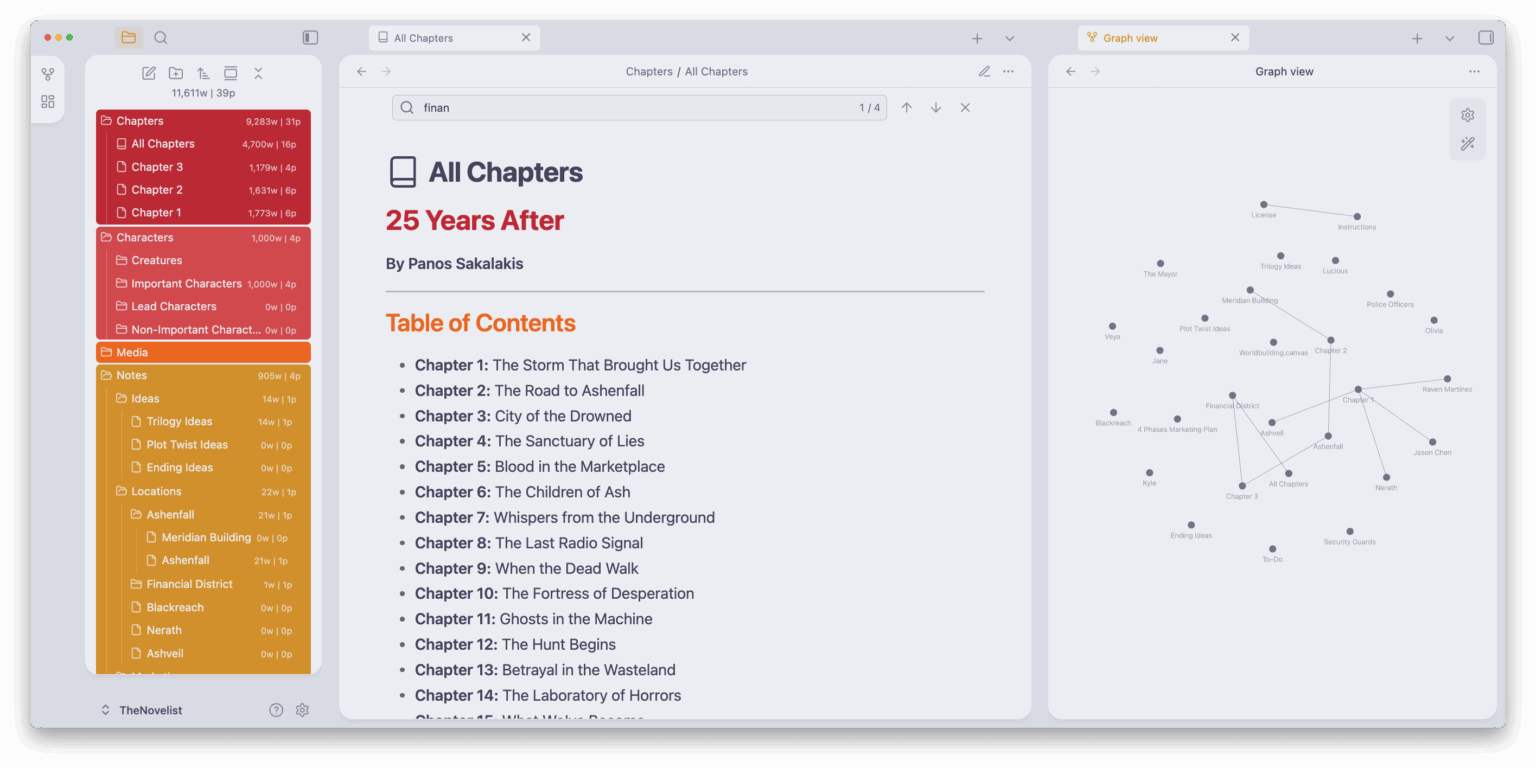Open search from the top-left magnifier icon
This screenshot has width=1536, height=768.
click(x=161, y=37)
